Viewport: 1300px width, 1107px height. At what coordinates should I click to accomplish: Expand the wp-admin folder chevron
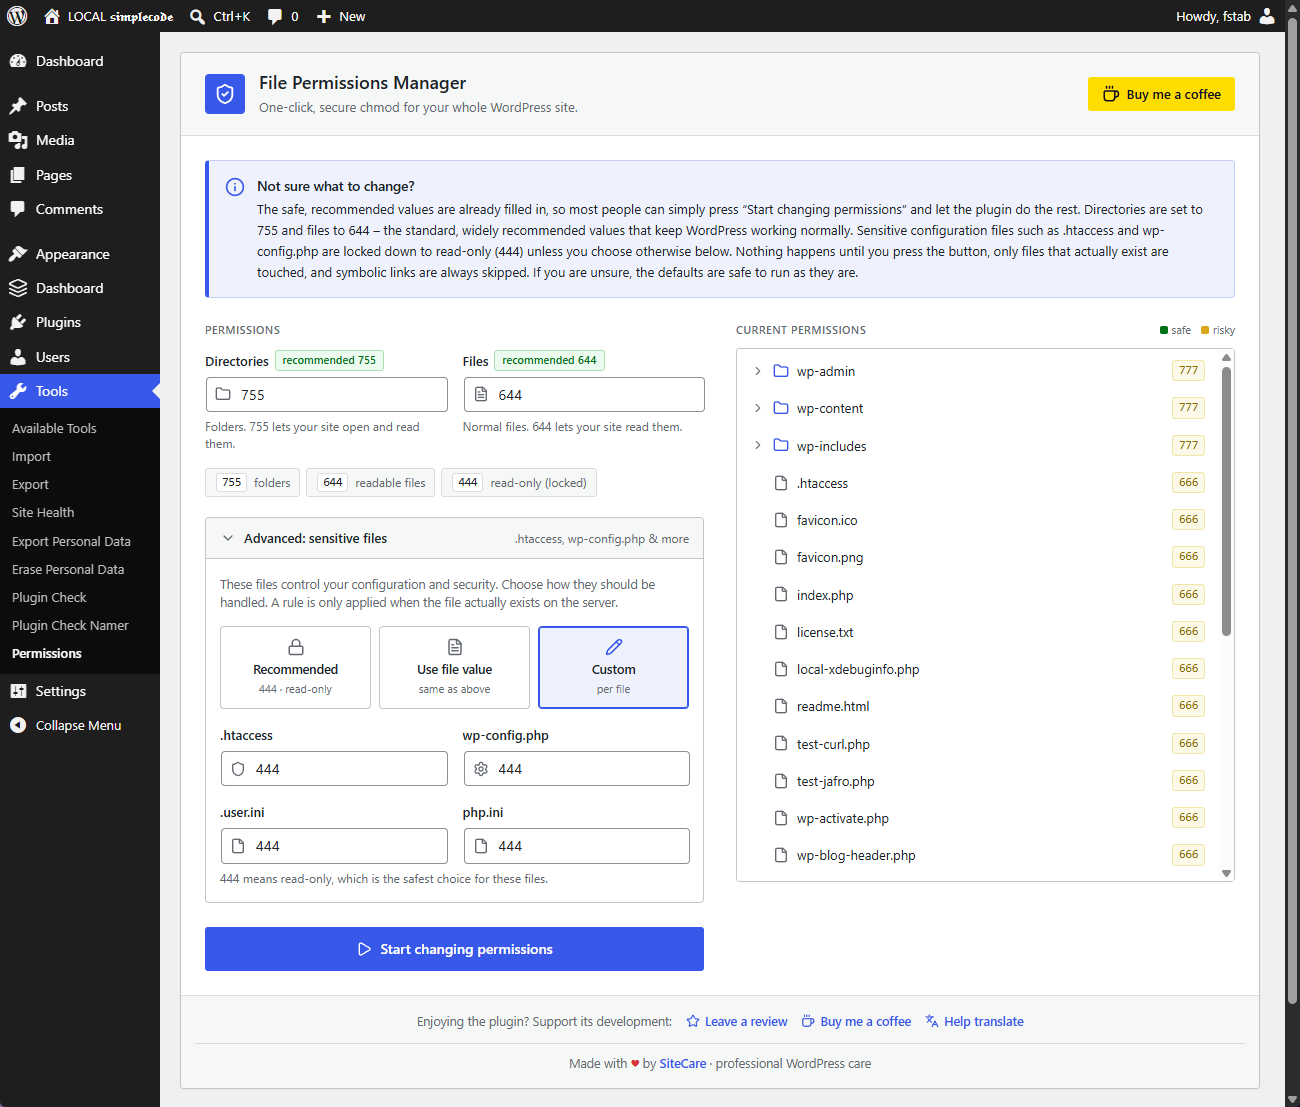(x=757, y=371)
